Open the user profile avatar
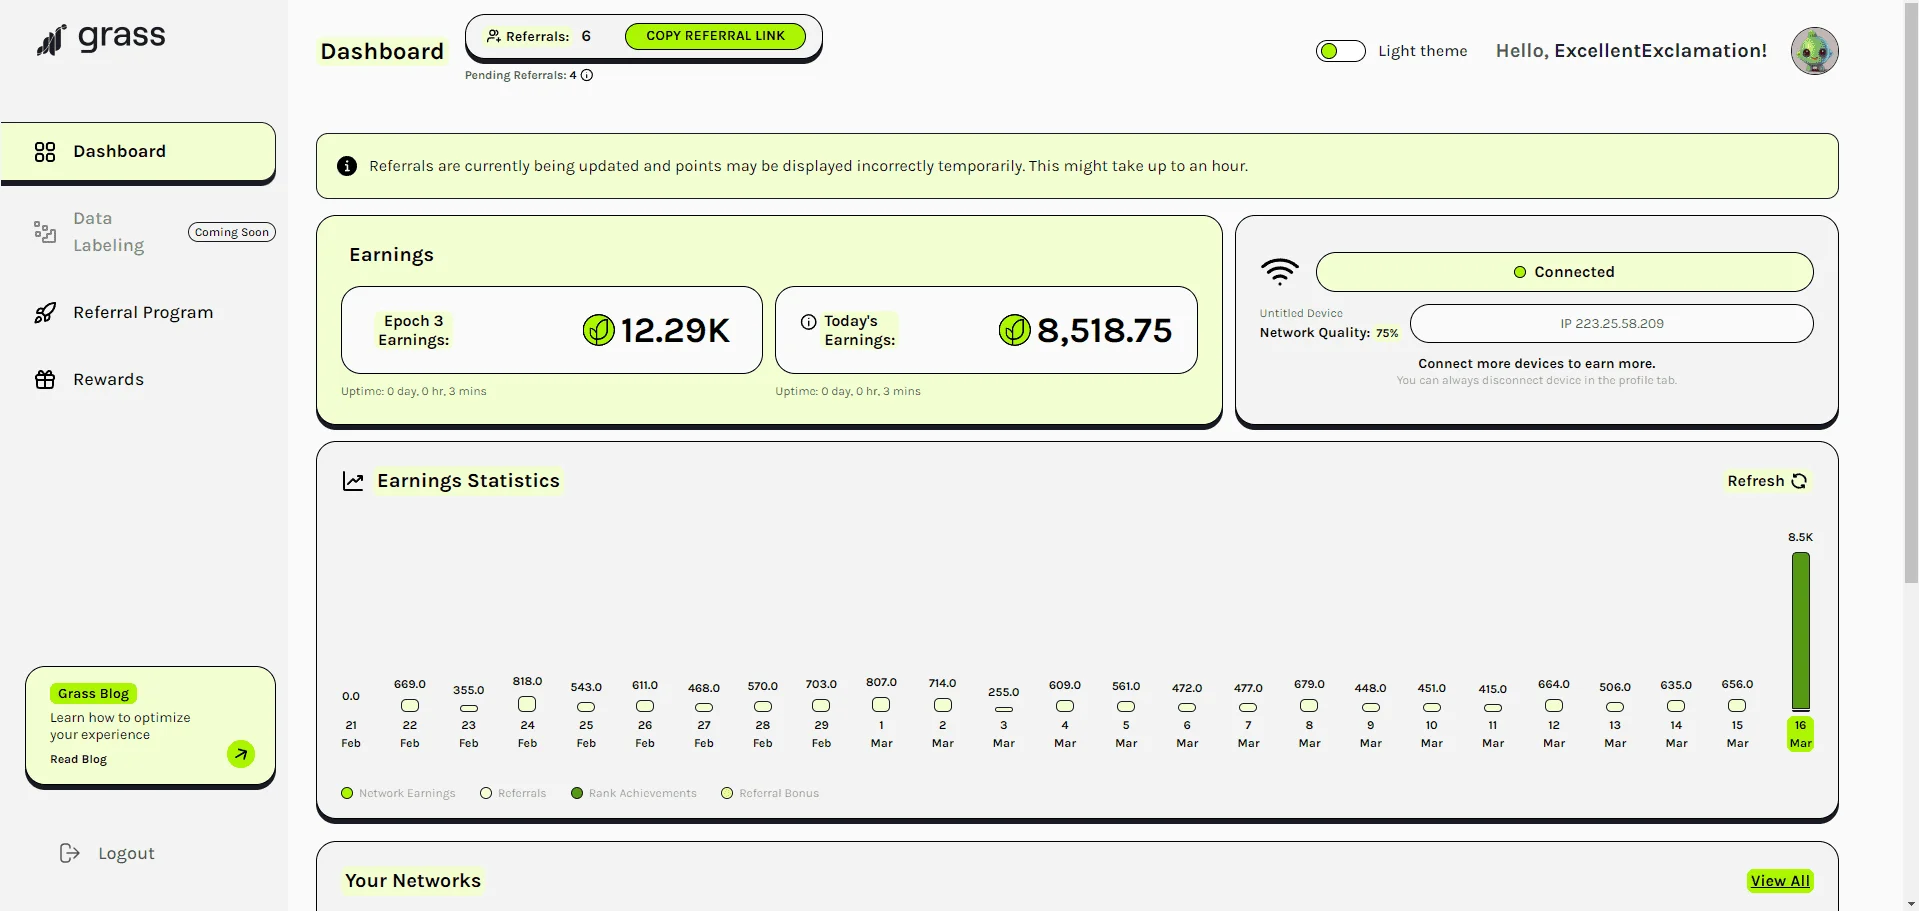1919x911 pixels. [1814, 51]
